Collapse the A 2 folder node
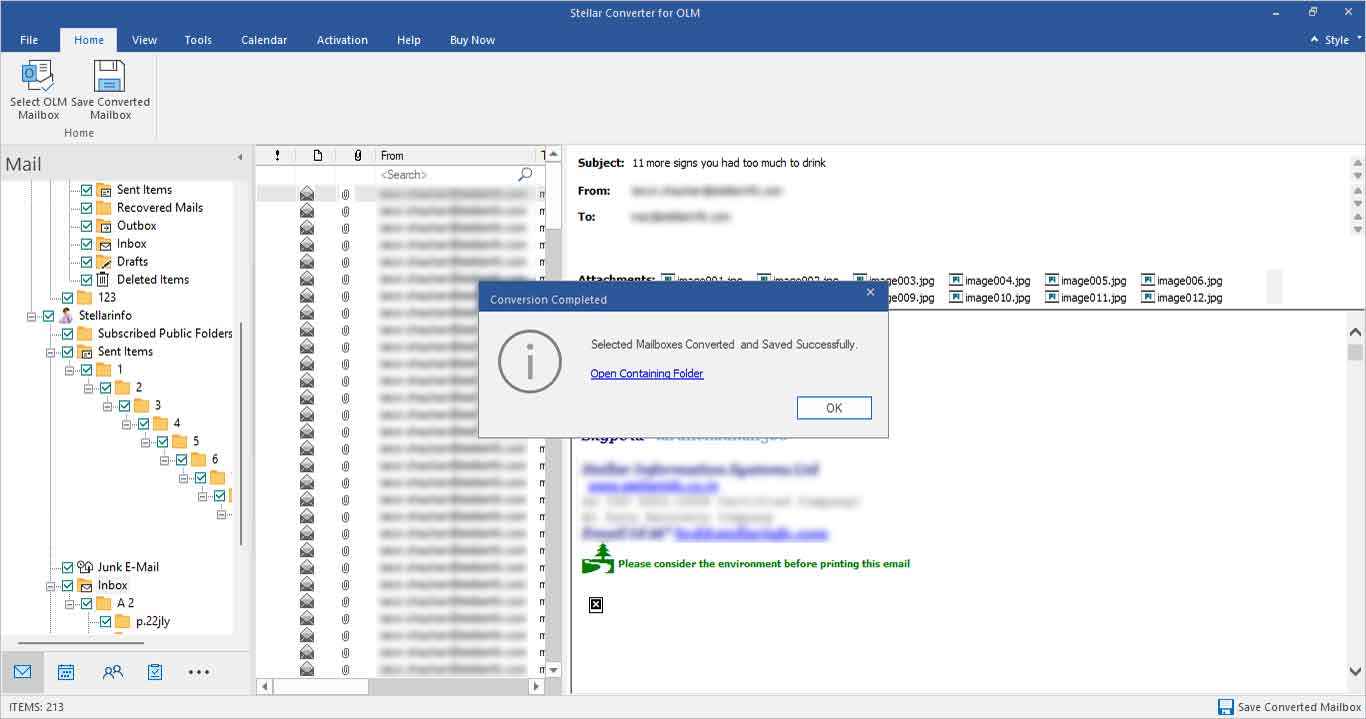This screenshot has width=1366, height=719. coord(71,603)
